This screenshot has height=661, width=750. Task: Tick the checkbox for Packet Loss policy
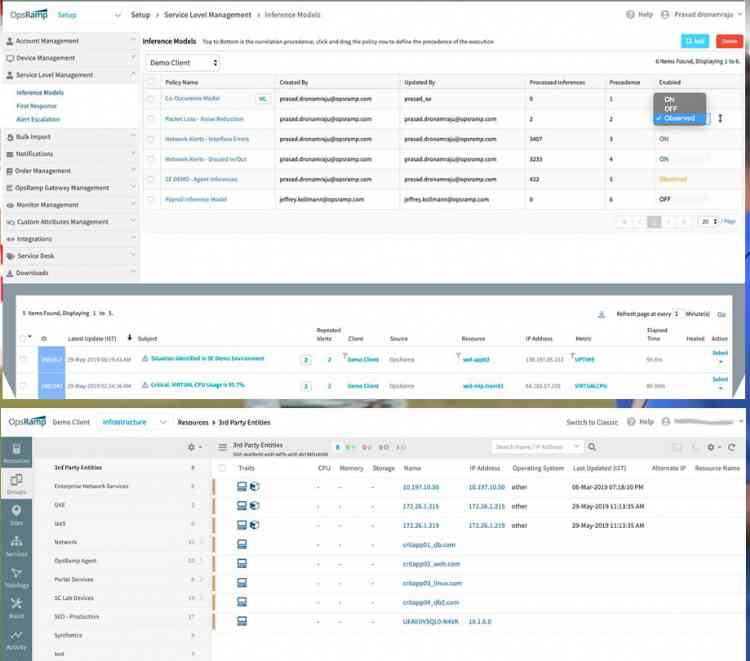click(x=151, y=119)
